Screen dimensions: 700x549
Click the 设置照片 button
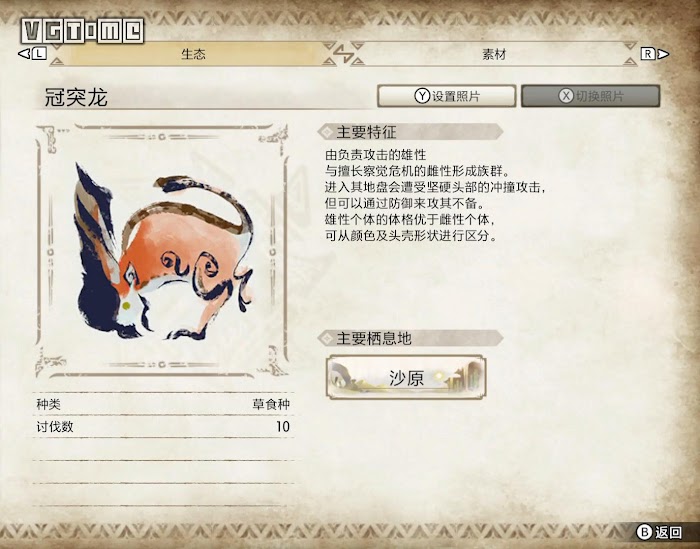point(446,96)
